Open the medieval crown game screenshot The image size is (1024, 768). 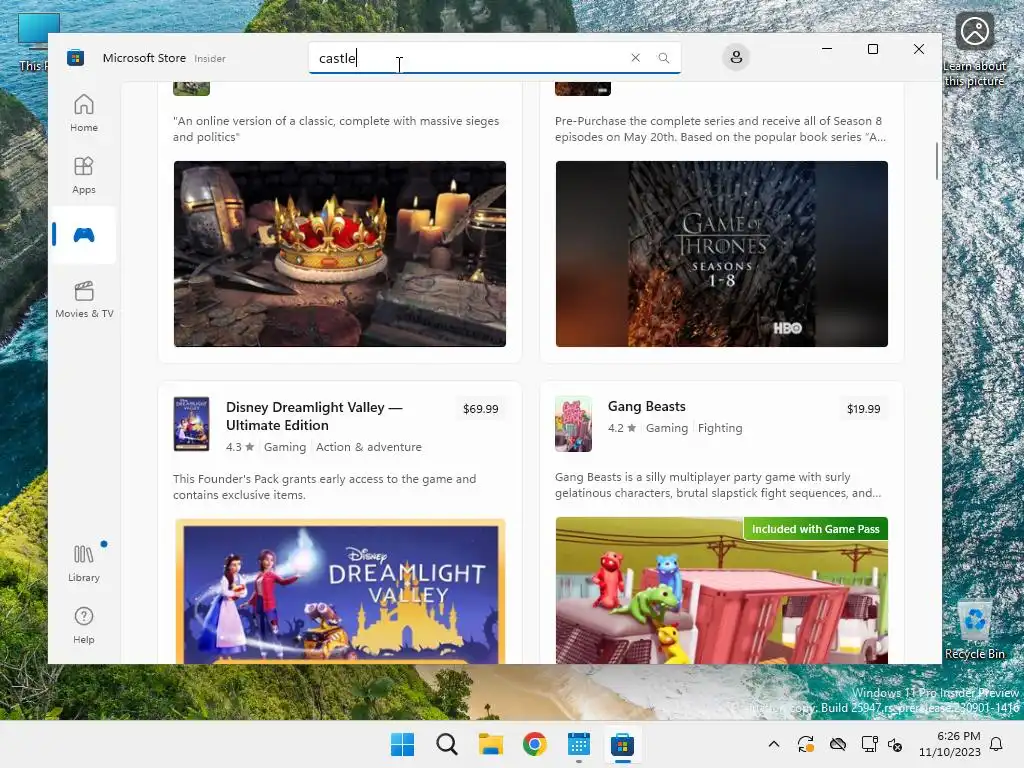point(340,253)
